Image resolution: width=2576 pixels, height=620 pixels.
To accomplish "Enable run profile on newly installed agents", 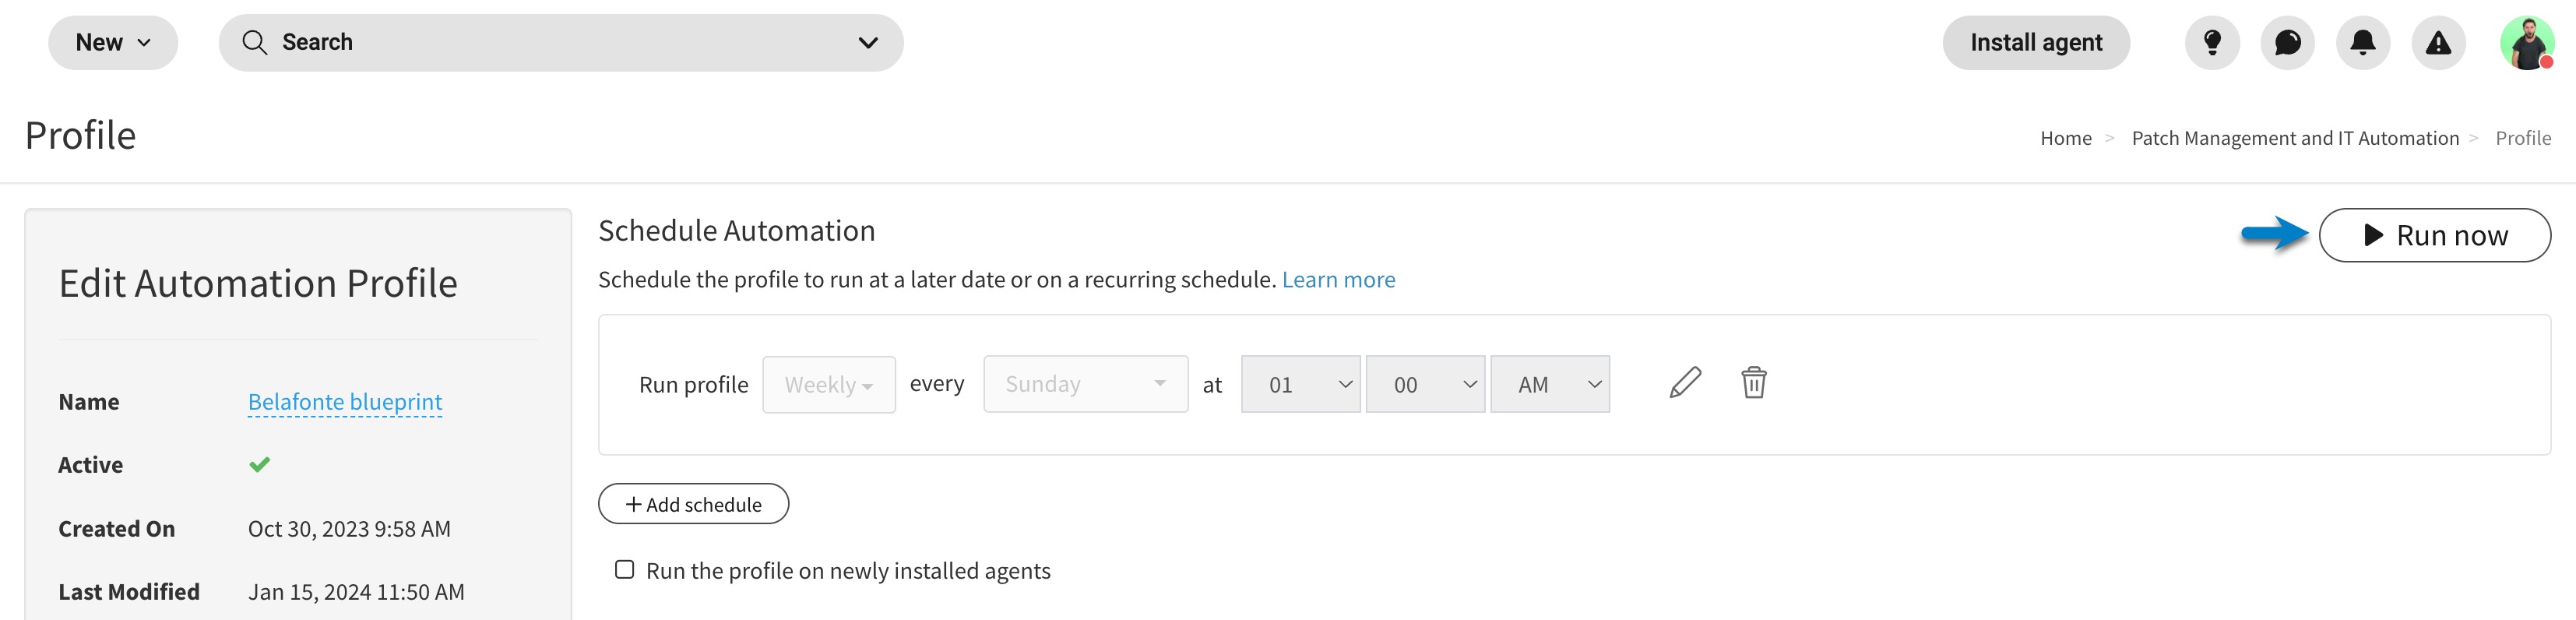I will coord(624,570).
